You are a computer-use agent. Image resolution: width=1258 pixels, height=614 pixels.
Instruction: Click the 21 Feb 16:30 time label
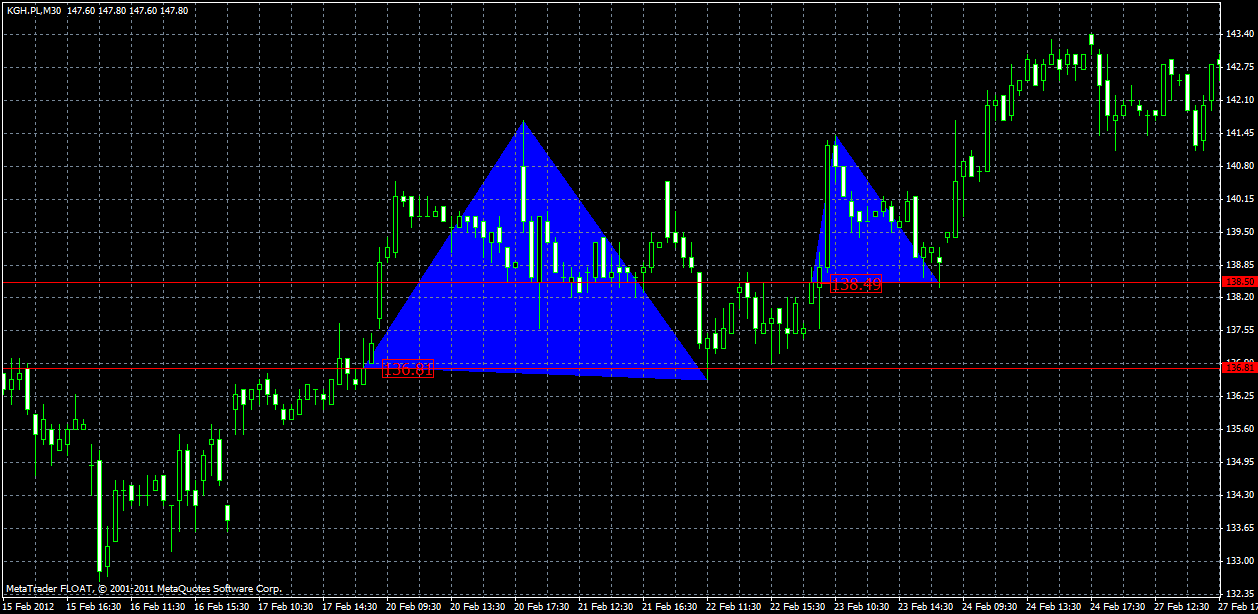pos(670,607)
